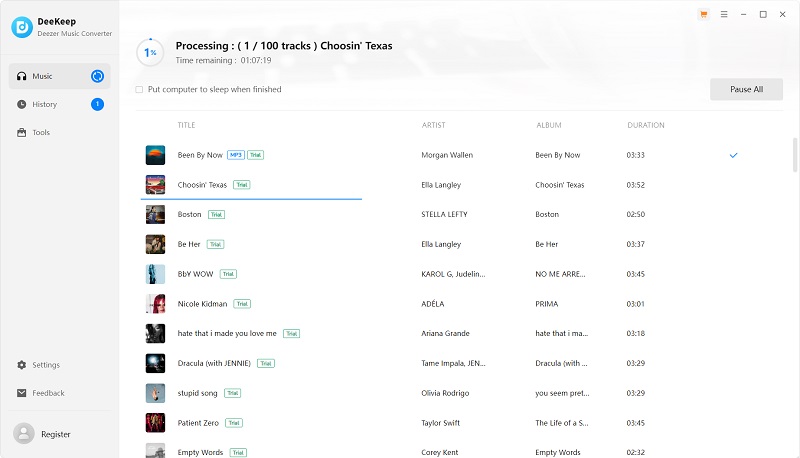Click the Music headphones icon
800x458 pixels.
click(21, 76)
